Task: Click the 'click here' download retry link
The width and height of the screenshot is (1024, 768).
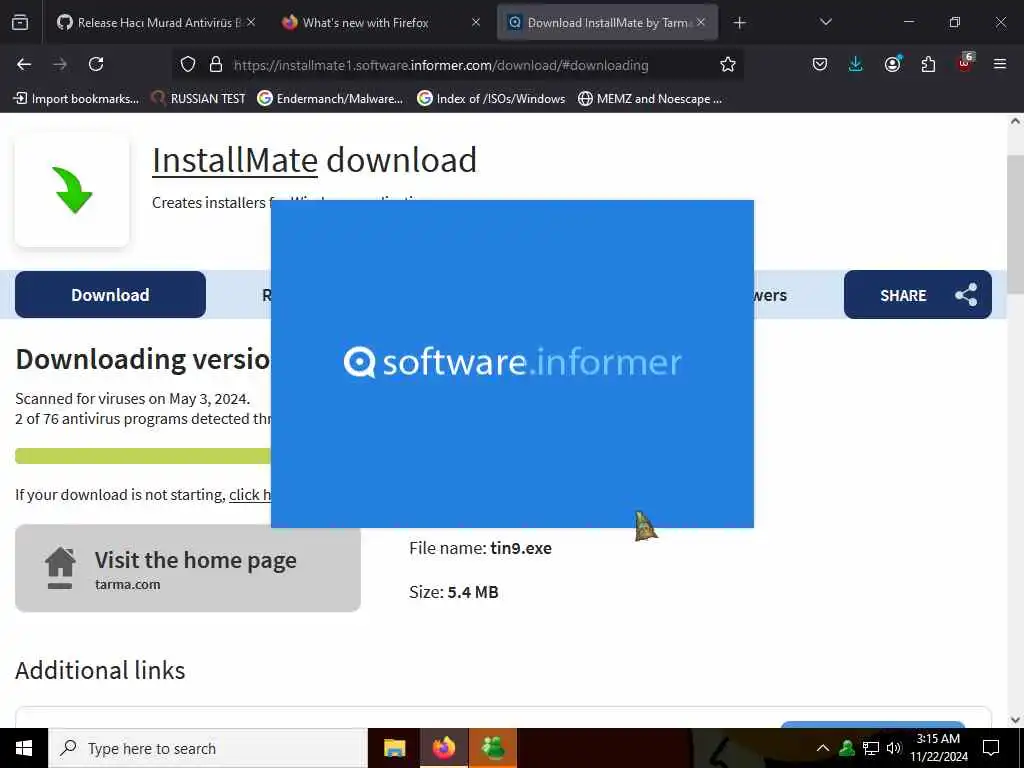Action: [x=250, y=495]
